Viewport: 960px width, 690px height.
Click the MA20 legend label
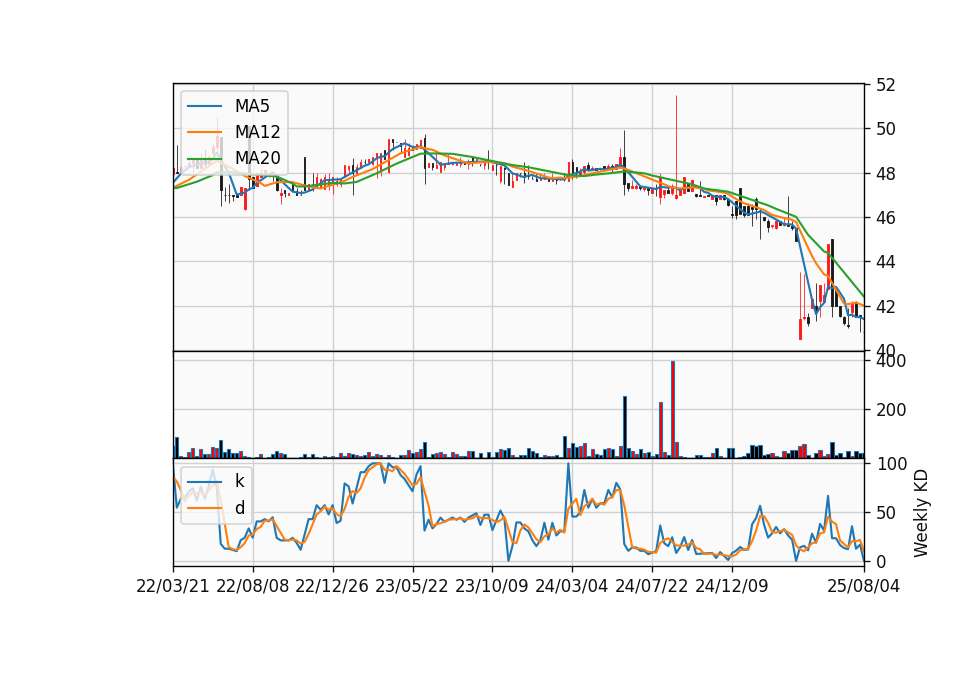[257, 158]
